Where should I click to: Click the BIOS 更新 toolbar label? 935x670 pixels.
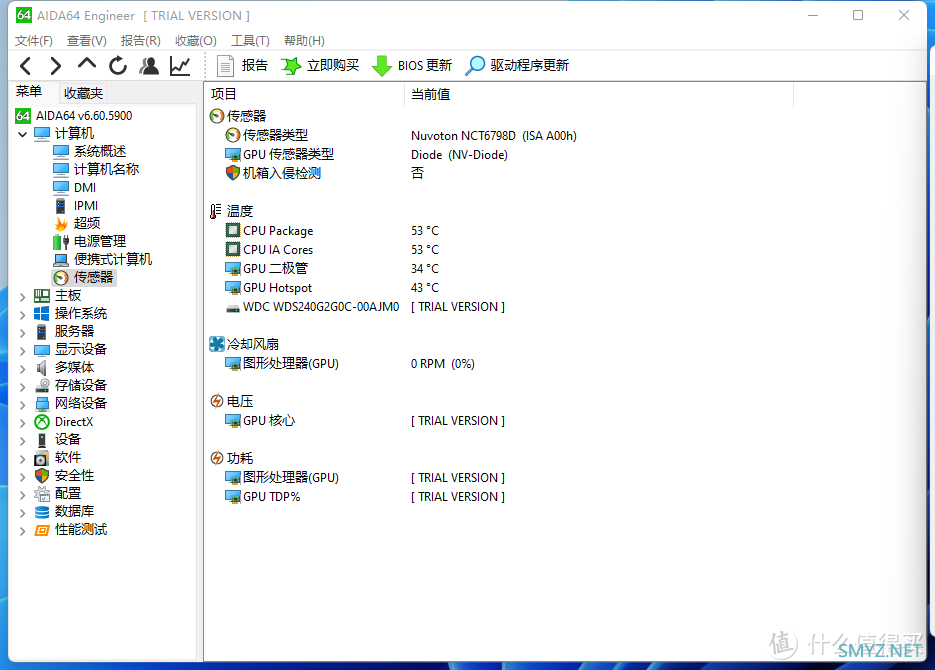tap(425, 66)
